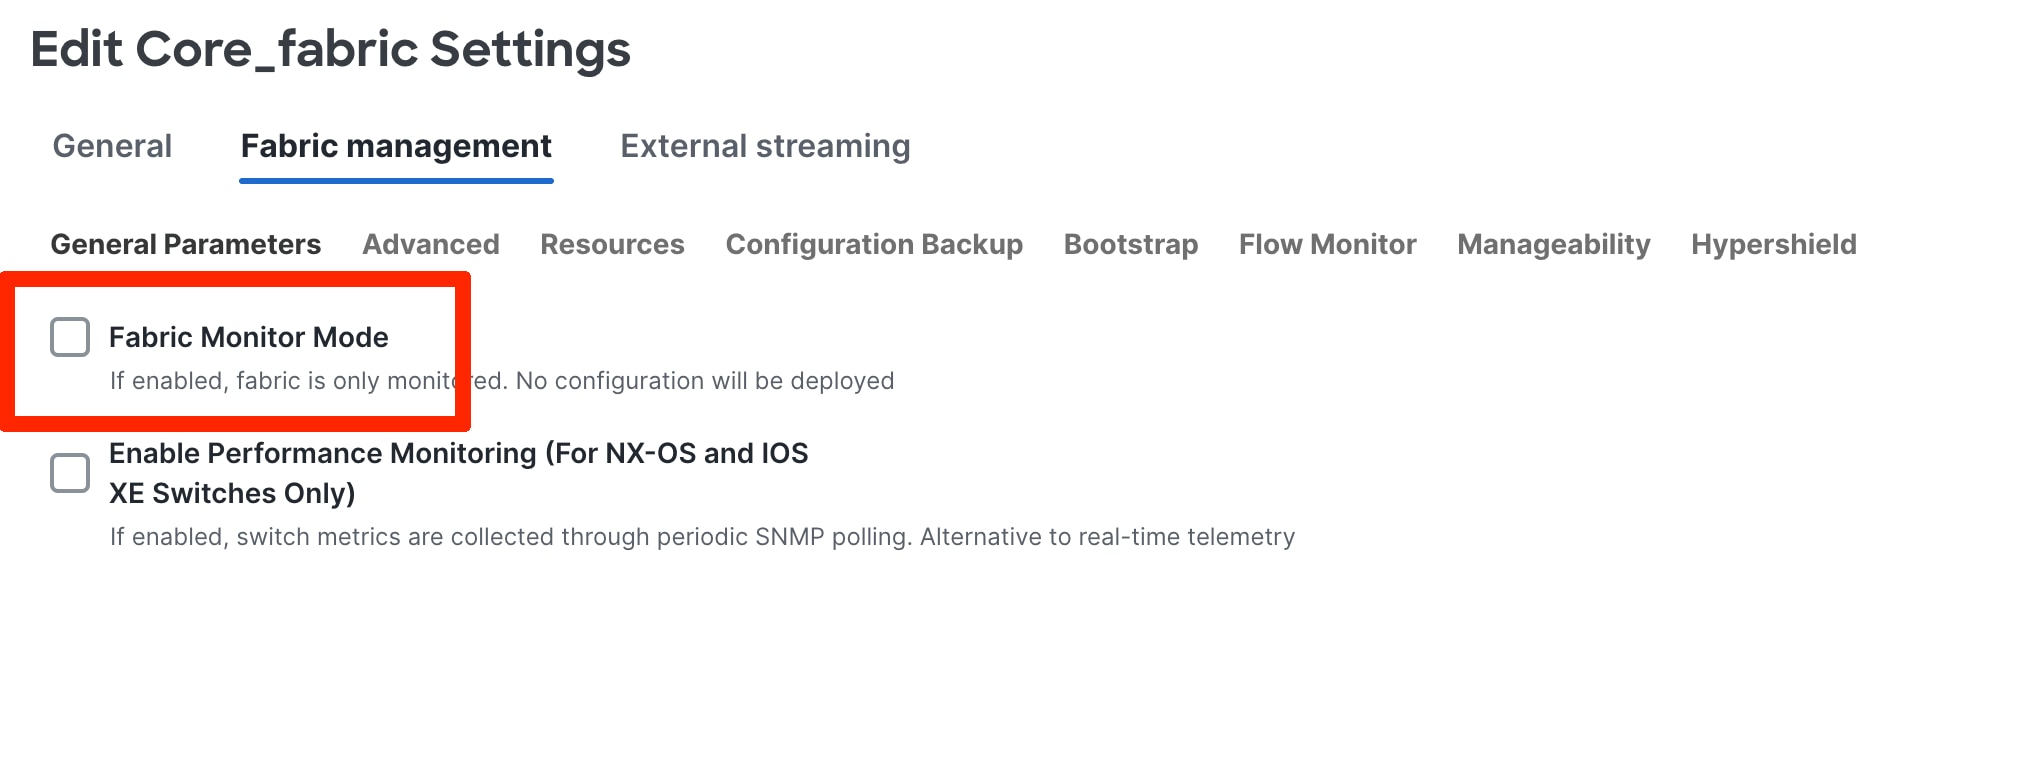The height and width of the screenshot is (768, 2028).
Task: Click the Edit Core_fabric Settings heading
Action: (330, 50)
